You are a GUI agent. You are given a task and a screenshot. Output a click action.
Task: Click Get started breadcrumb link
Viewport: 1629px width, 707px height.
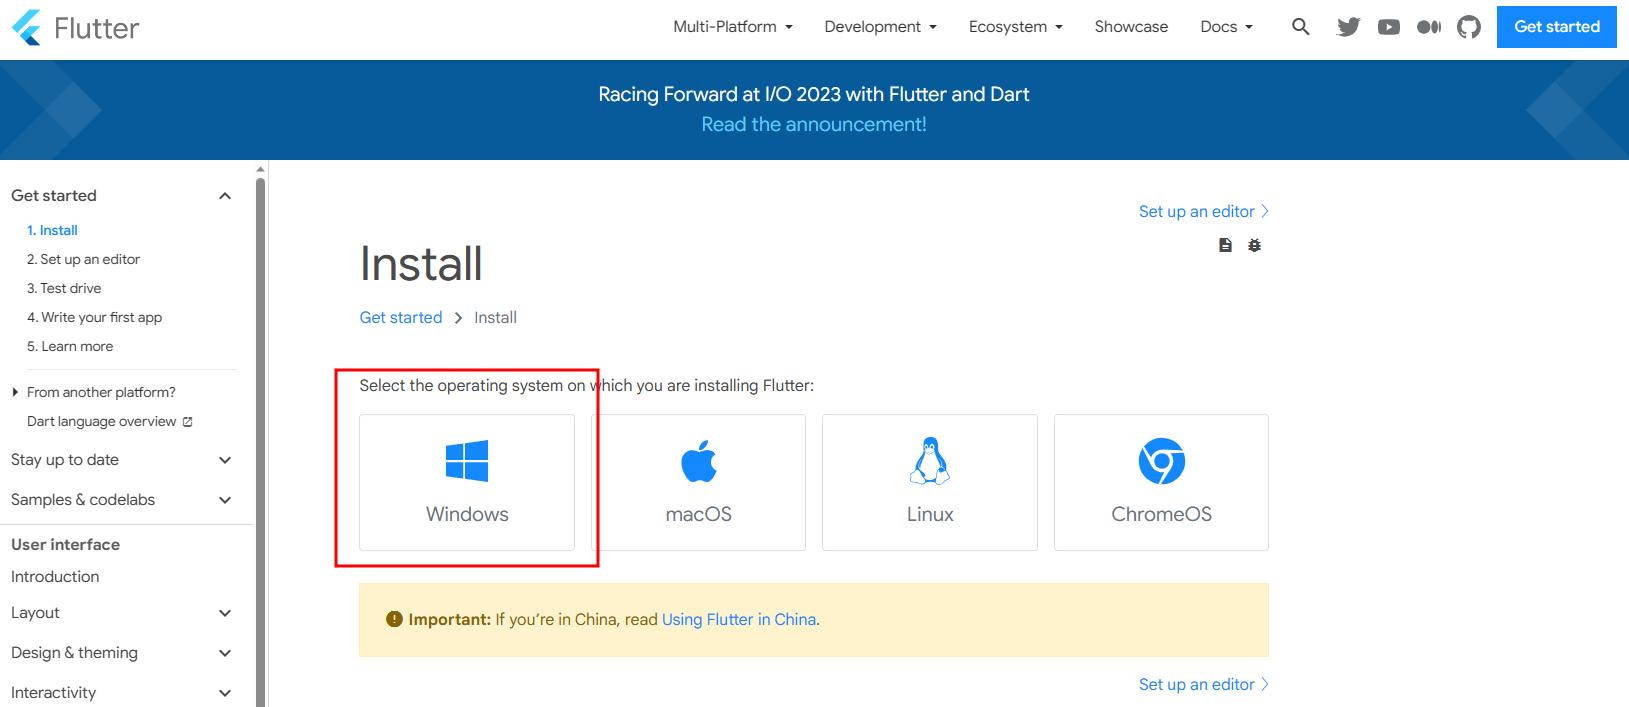click(x=401, y=317)
